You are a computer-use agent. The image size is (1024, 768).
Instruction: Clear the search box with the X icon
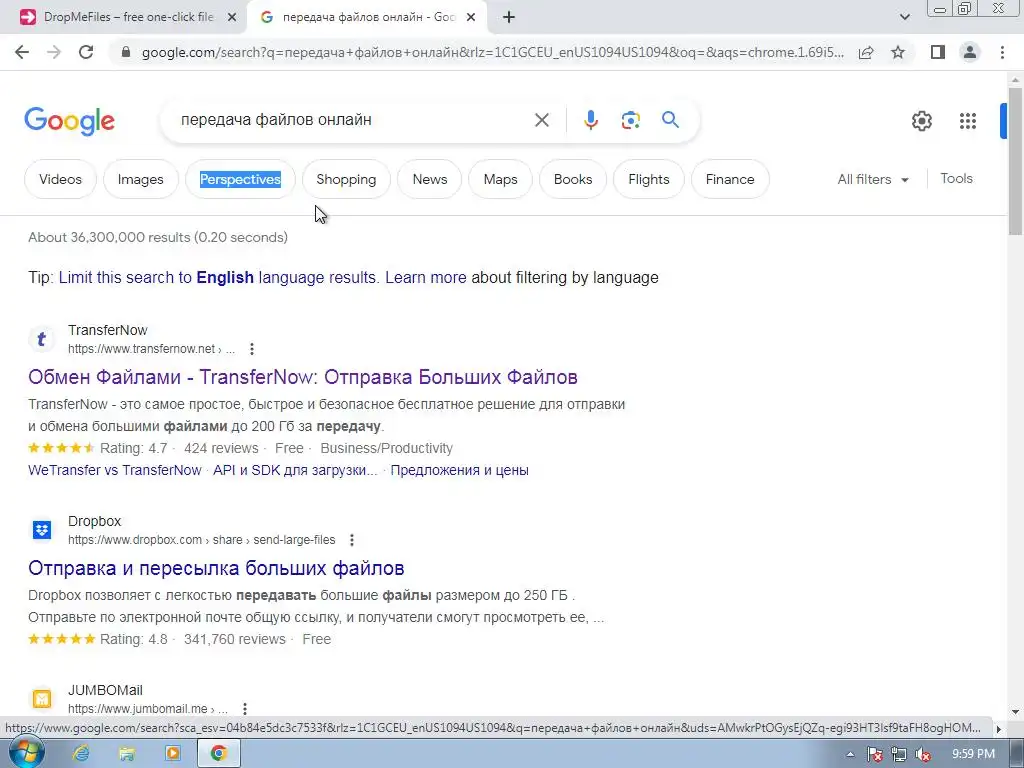click(542, 120)
